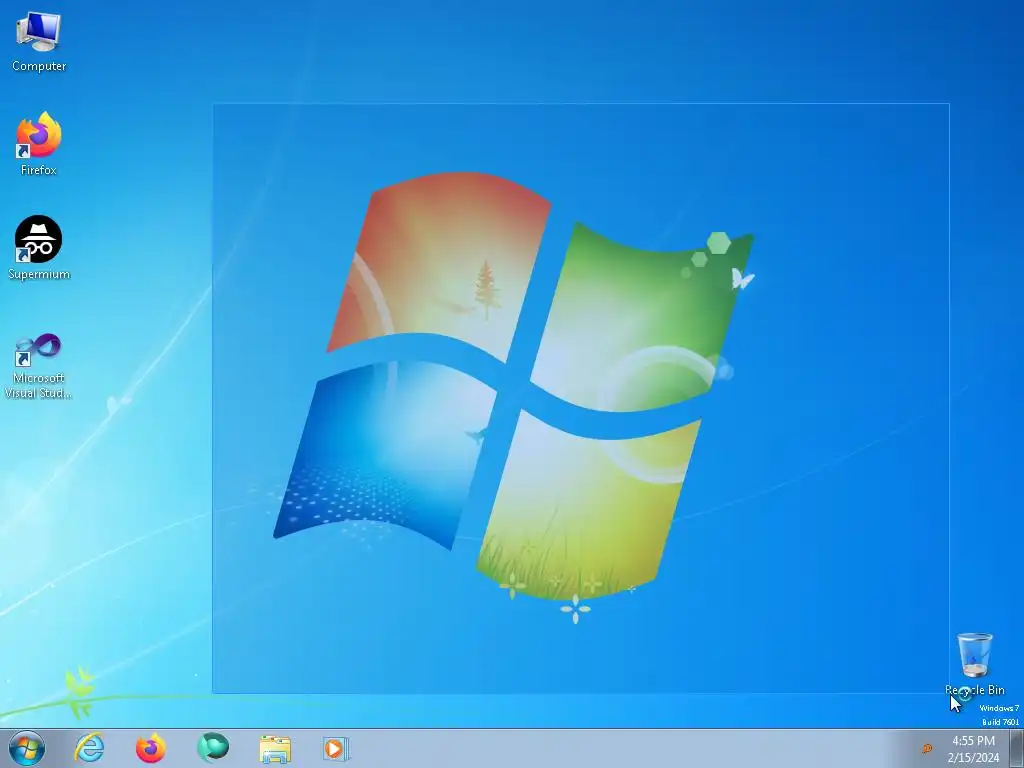Select the Computer desktop icon

[39, 42]
